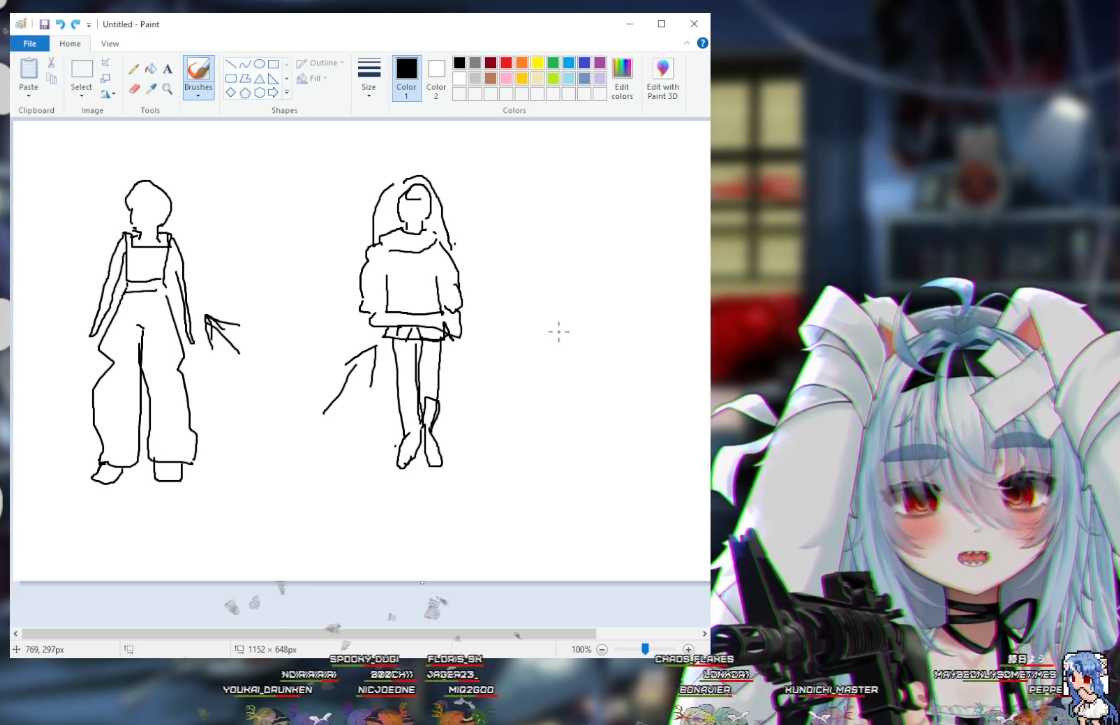Switch to the View tab

pyautogui.click(x=110, y=44)
